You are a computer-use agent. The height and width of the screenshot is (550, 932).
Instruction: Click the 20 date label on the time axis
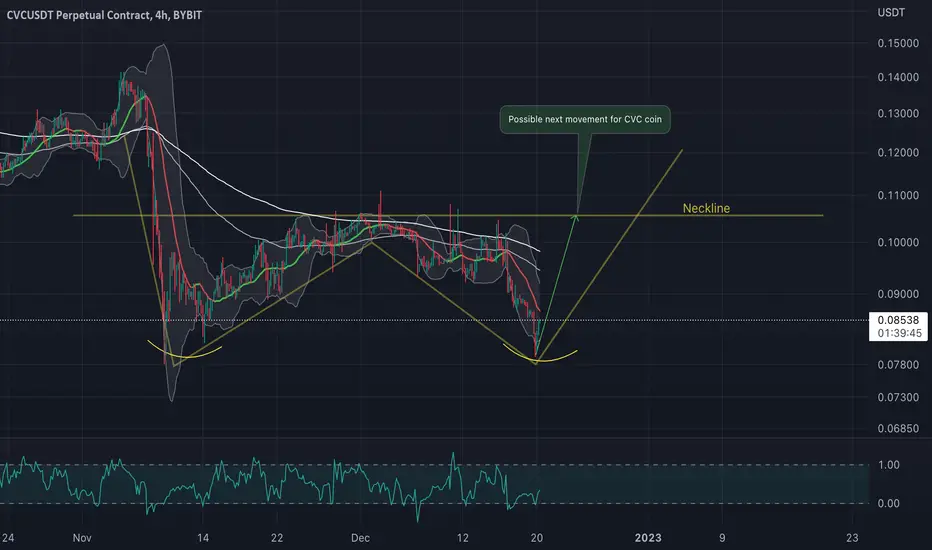(x=537, y=538)
